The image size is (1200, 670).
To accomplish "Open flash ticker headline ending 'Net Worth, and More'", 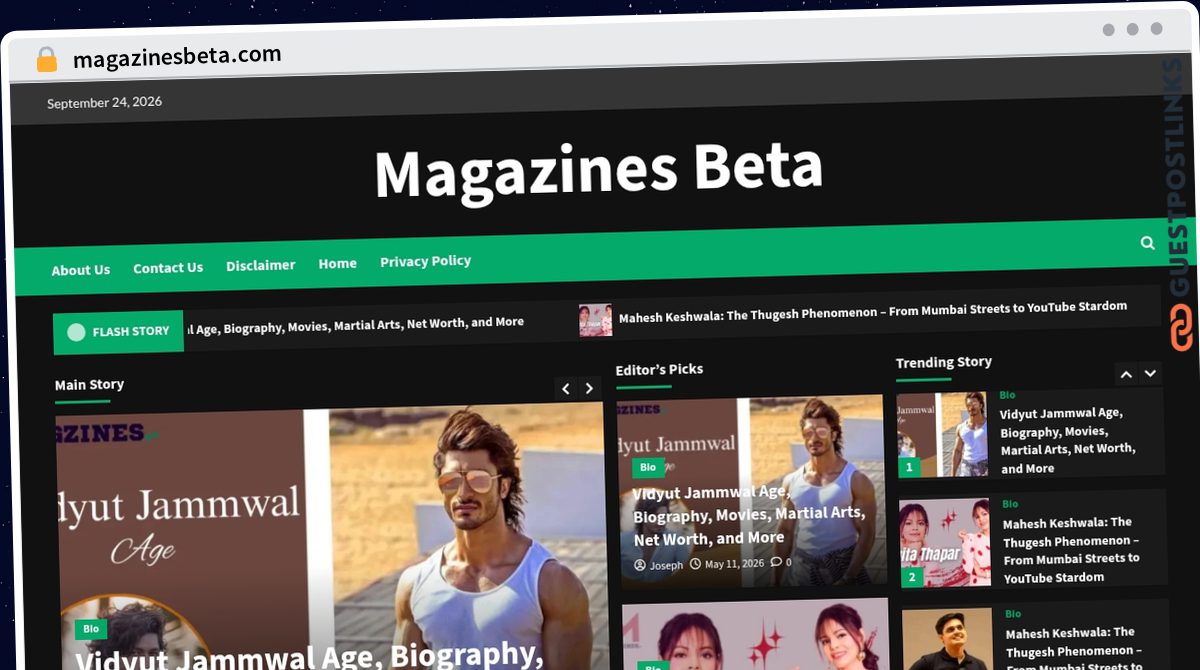I will [354, 325].
